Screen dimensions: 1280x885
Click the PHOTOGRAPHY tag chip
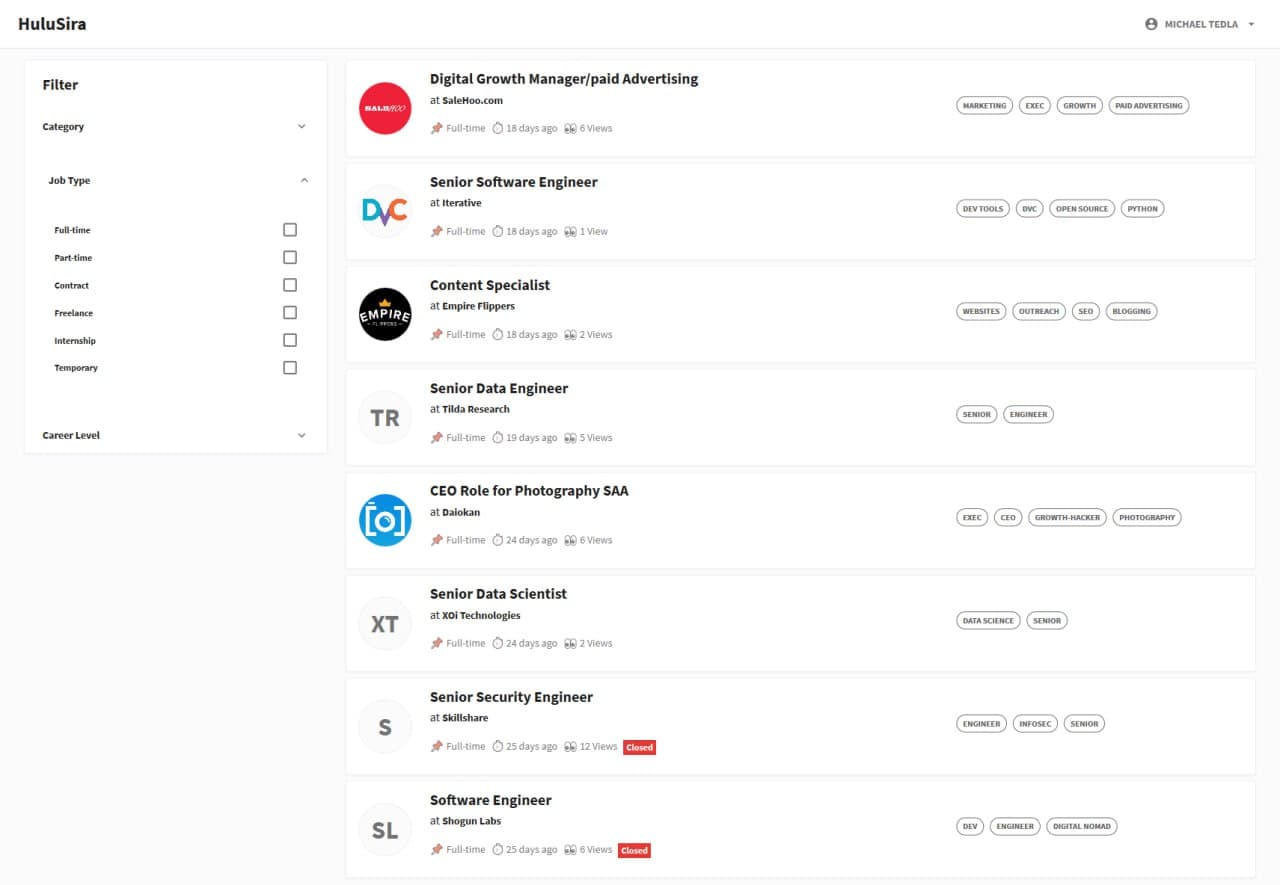[1146, 518]
